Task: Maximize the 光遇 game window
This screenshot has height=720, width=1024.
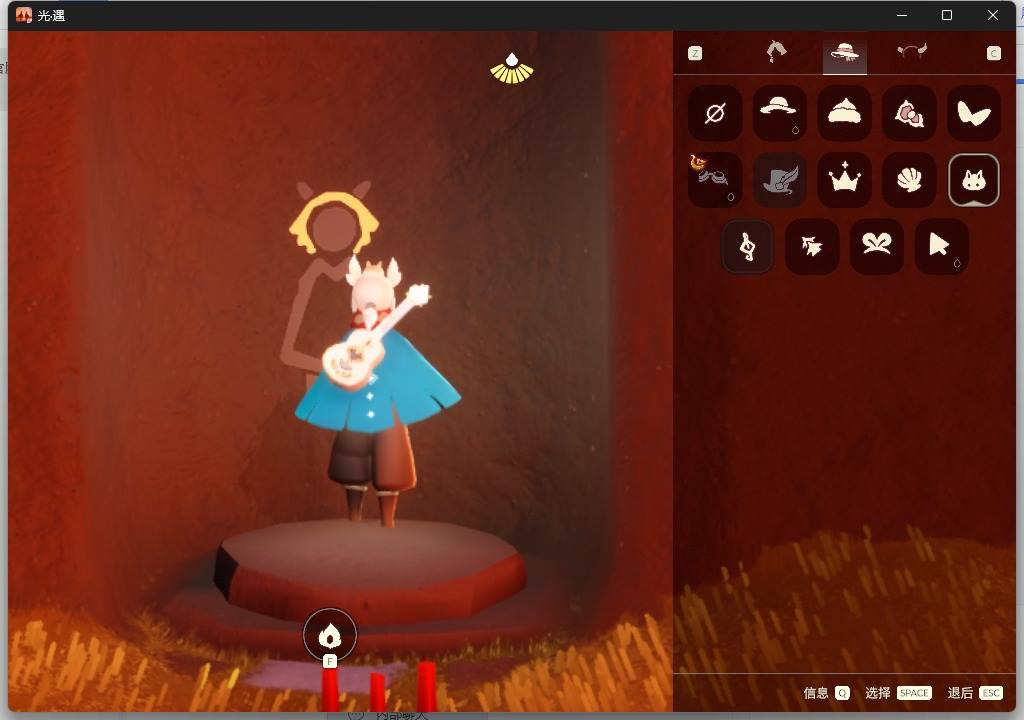Action: point(946,15)
